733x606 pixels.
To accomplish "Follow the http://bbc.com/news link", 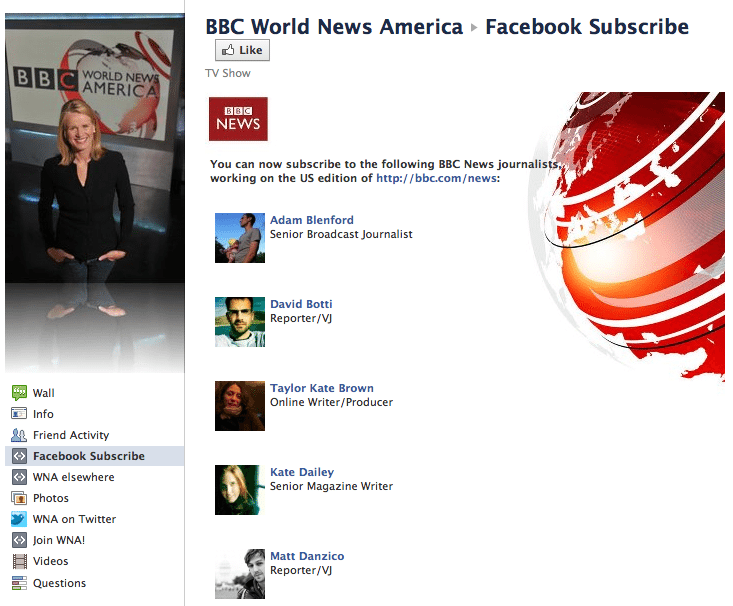I will (436, 178).
